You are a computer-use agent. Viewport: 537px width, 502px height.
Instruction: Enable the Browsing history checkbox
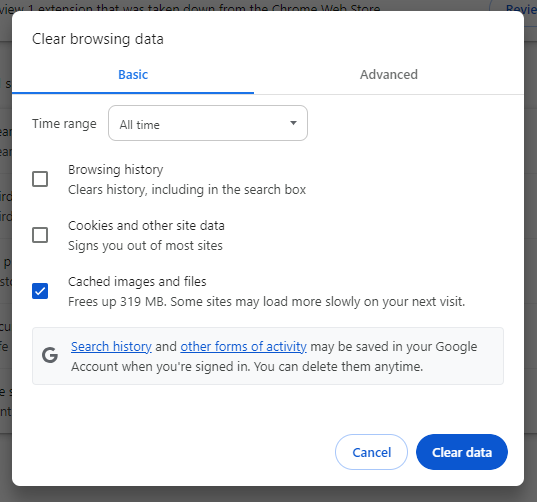click(40, 179)
